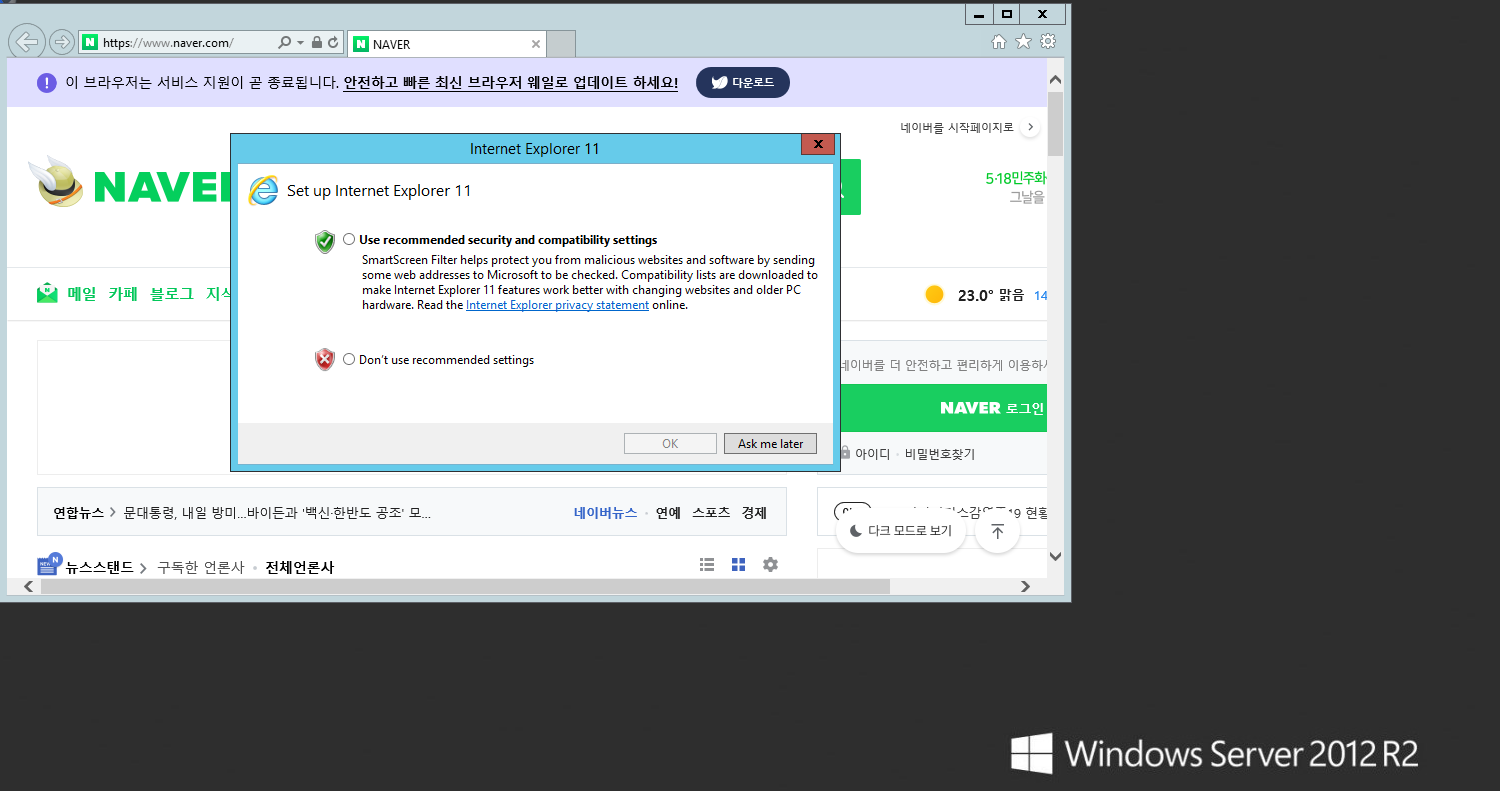Click the Ask me later button
This screenshot has height=791, width=1500.
tap(770, 444)
